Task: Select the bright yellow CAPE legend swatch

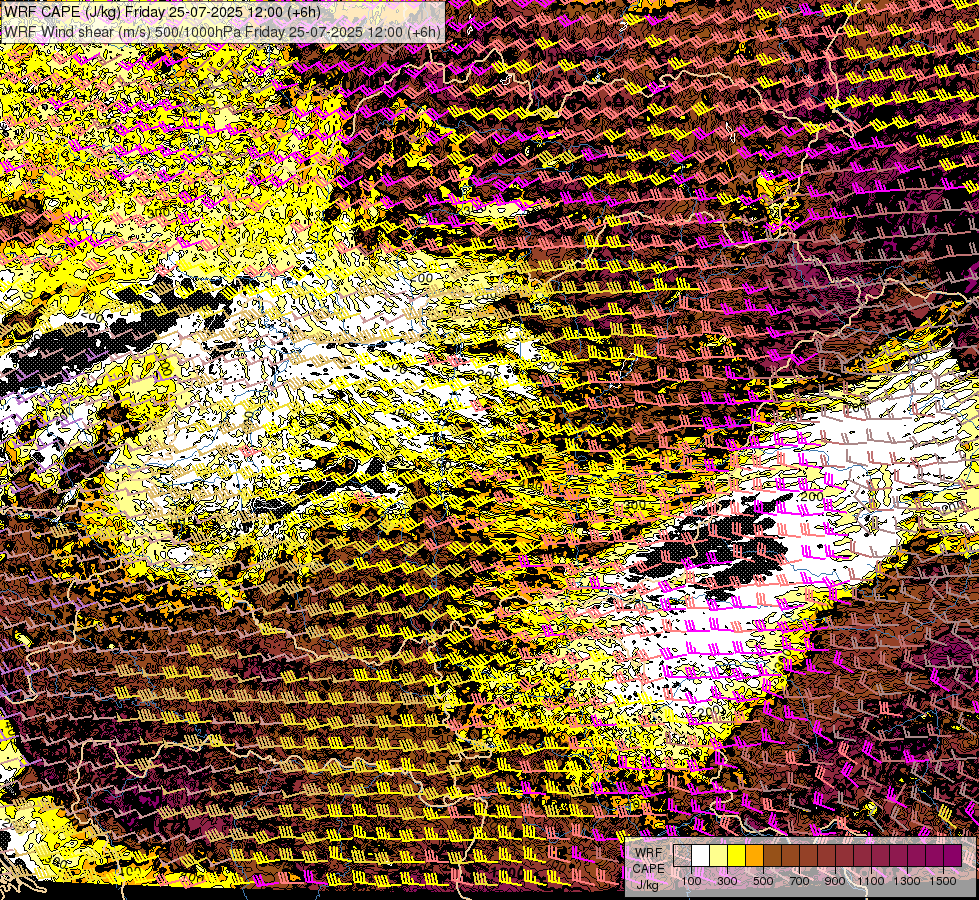Action: click(737, 855)
